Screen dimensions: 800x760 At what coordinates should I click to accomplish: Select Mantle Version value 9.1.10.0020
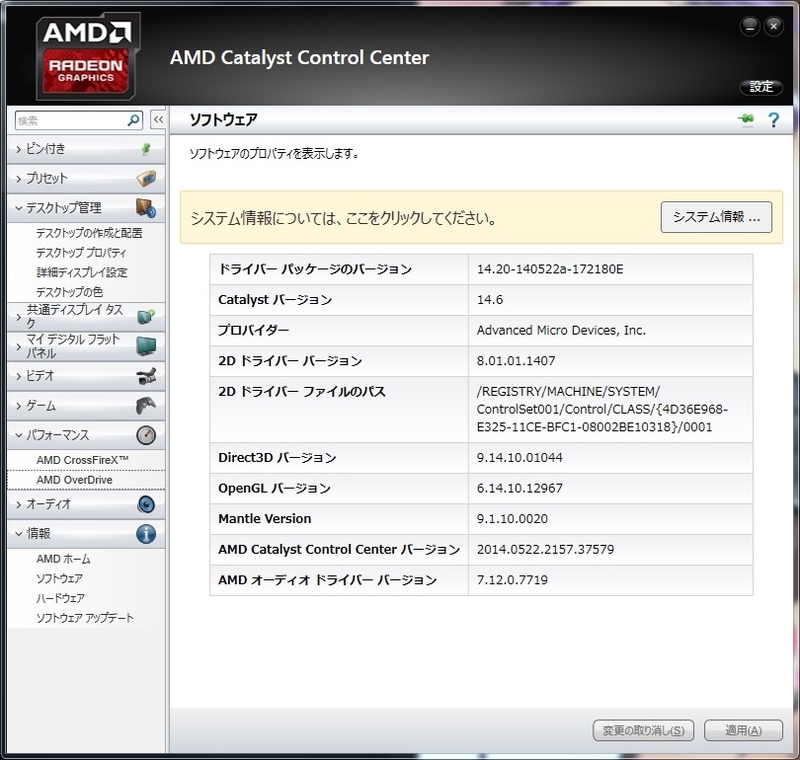(x=512, y=519)
